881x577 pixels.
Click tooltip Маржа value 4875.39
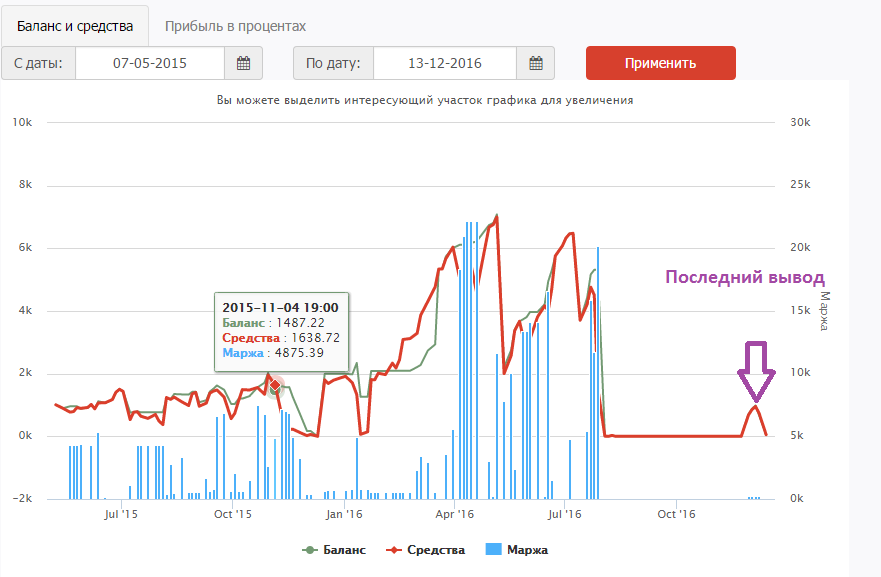click(x=299, y=353)
